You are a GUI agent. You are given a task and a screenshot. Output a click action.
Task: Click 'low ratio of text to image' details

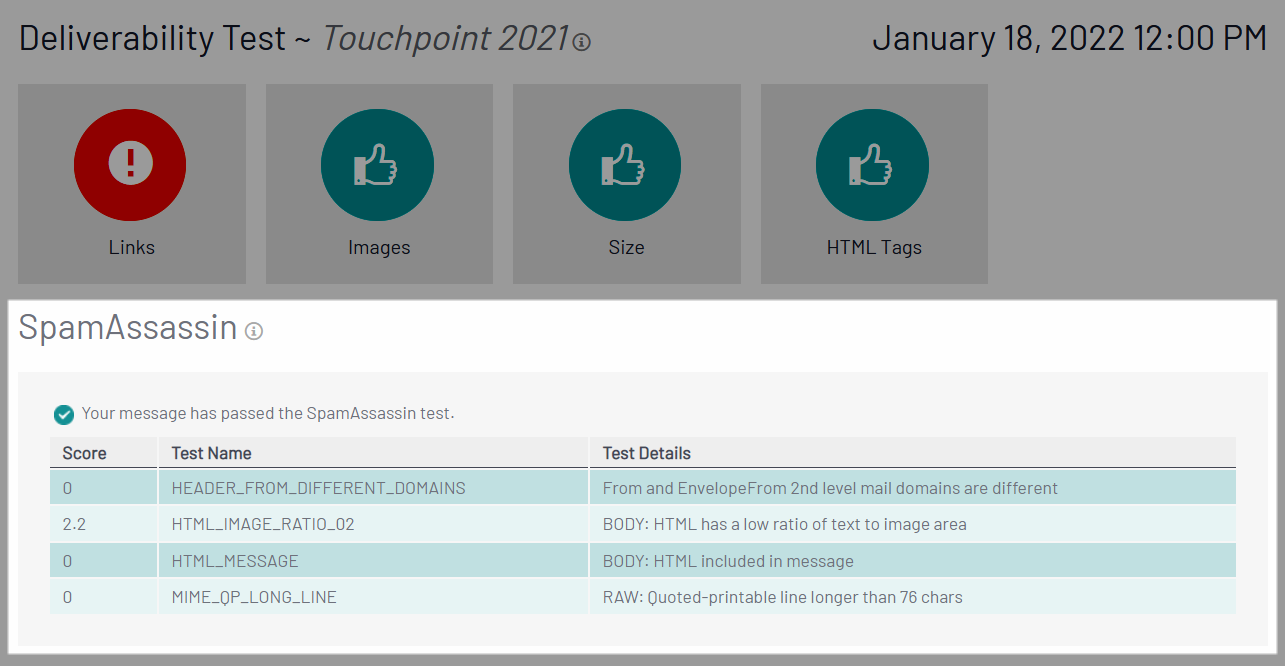784,524
